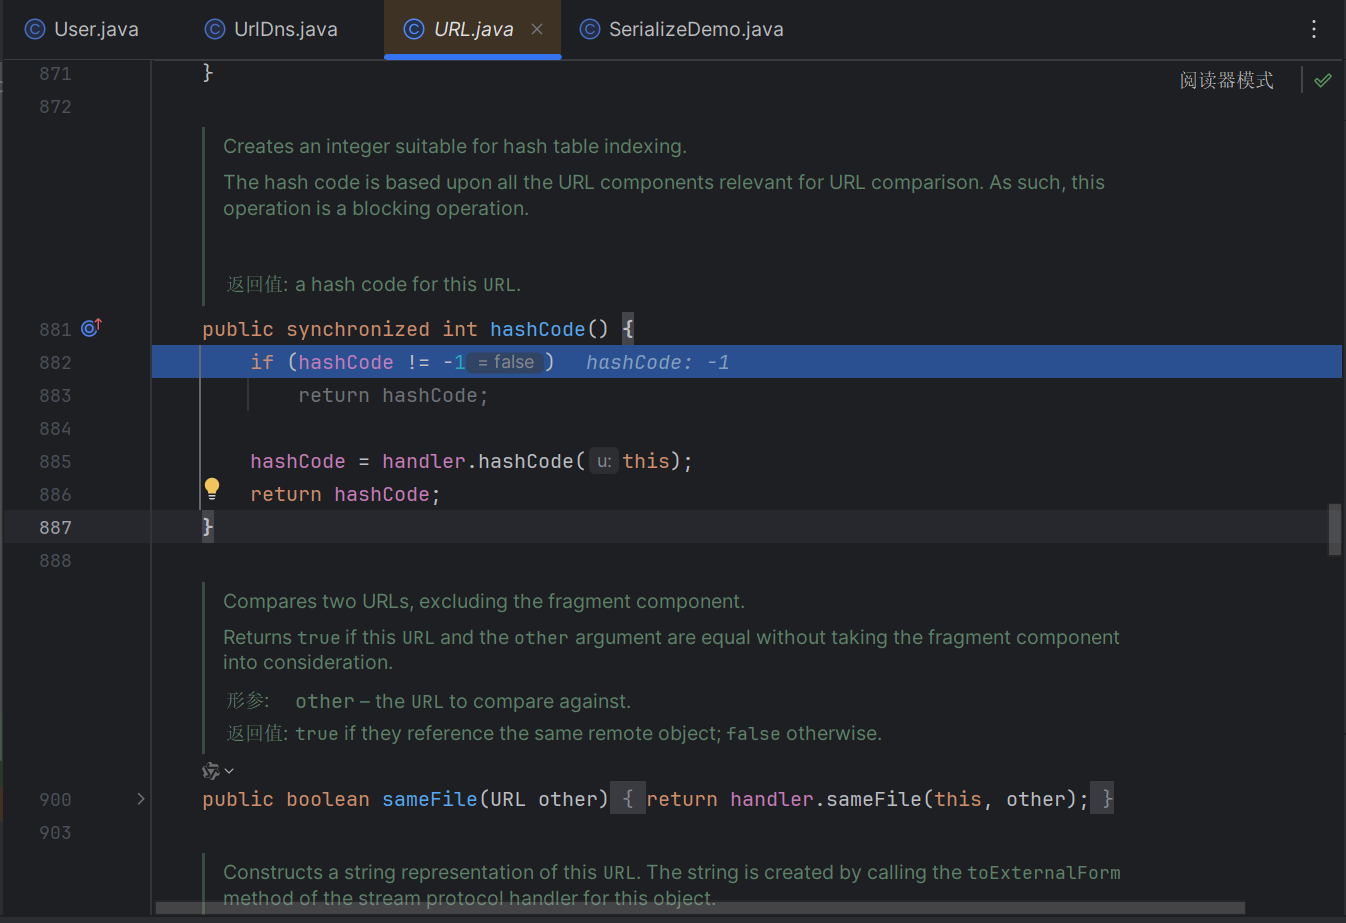Toggle reader mode via 阅读器模式 label
The image size is (1346, 923).
(1226, 80)
